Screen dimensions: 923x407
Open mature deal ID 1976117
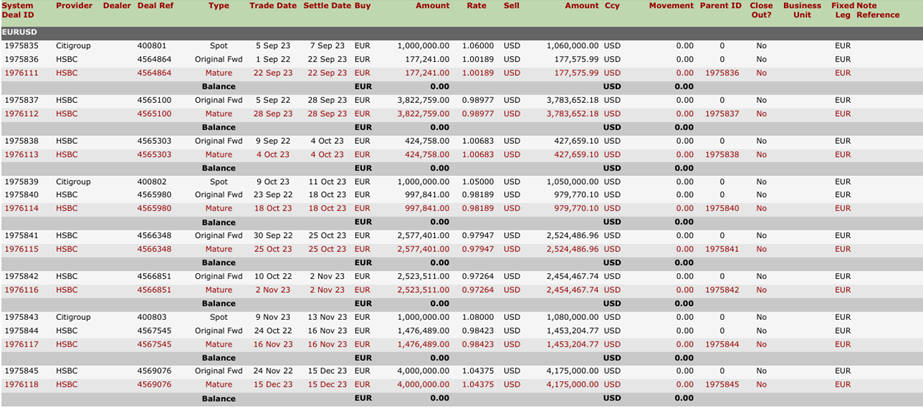tap(22, 344)
